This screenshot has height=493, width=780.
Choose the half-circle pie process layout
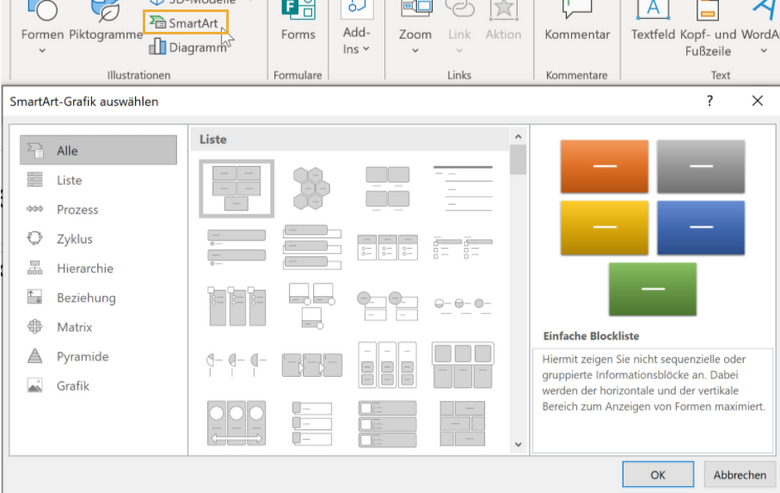point(236,365)
